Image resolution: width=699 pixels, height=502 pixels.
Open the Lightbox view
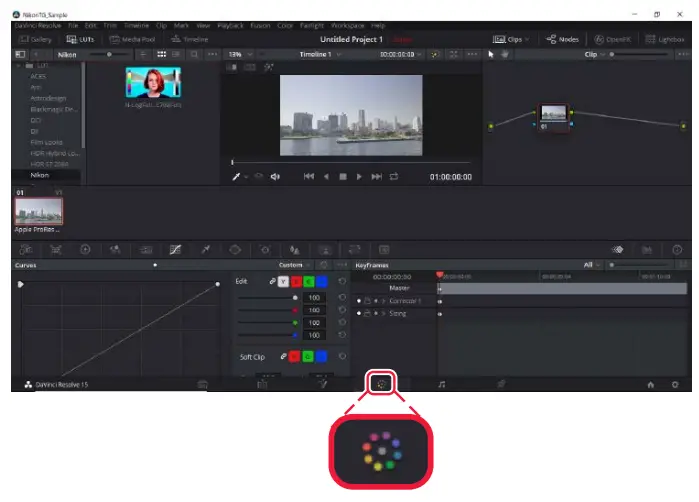click(664, 39)
